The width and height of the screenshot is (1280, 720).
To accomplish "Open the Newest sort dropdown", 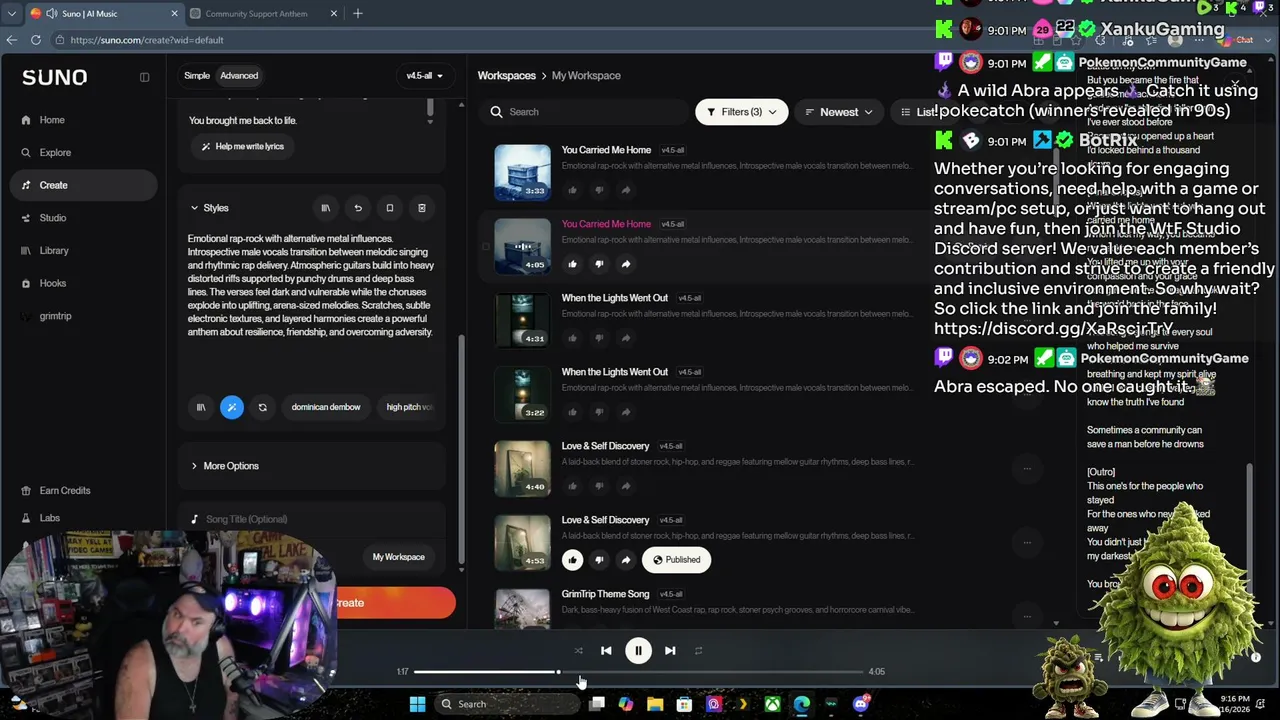I will [x=840, y=112].
